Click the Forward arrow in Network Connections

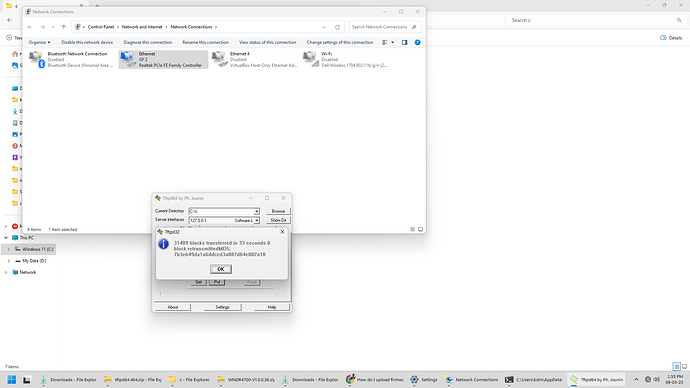(43, 27)
